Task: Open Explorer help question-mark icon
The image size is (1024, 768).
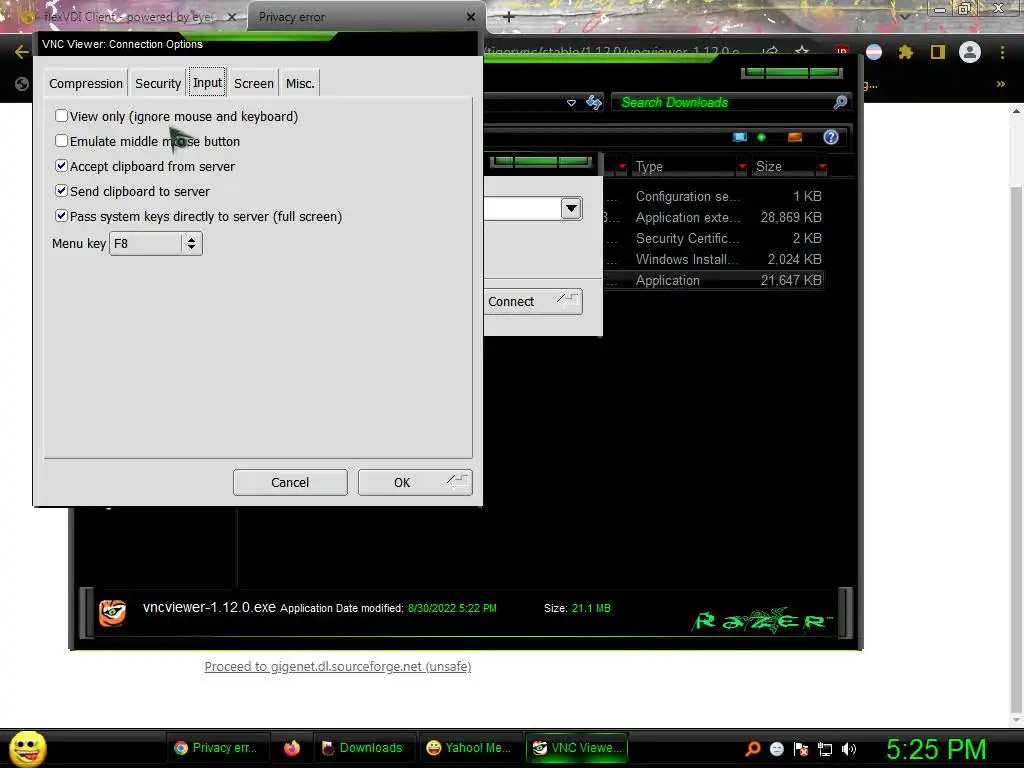Action: point(831,137)
